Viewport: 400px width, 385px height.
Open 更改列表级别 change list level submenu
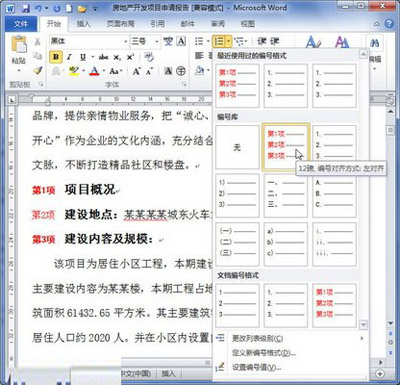[291, 338]
